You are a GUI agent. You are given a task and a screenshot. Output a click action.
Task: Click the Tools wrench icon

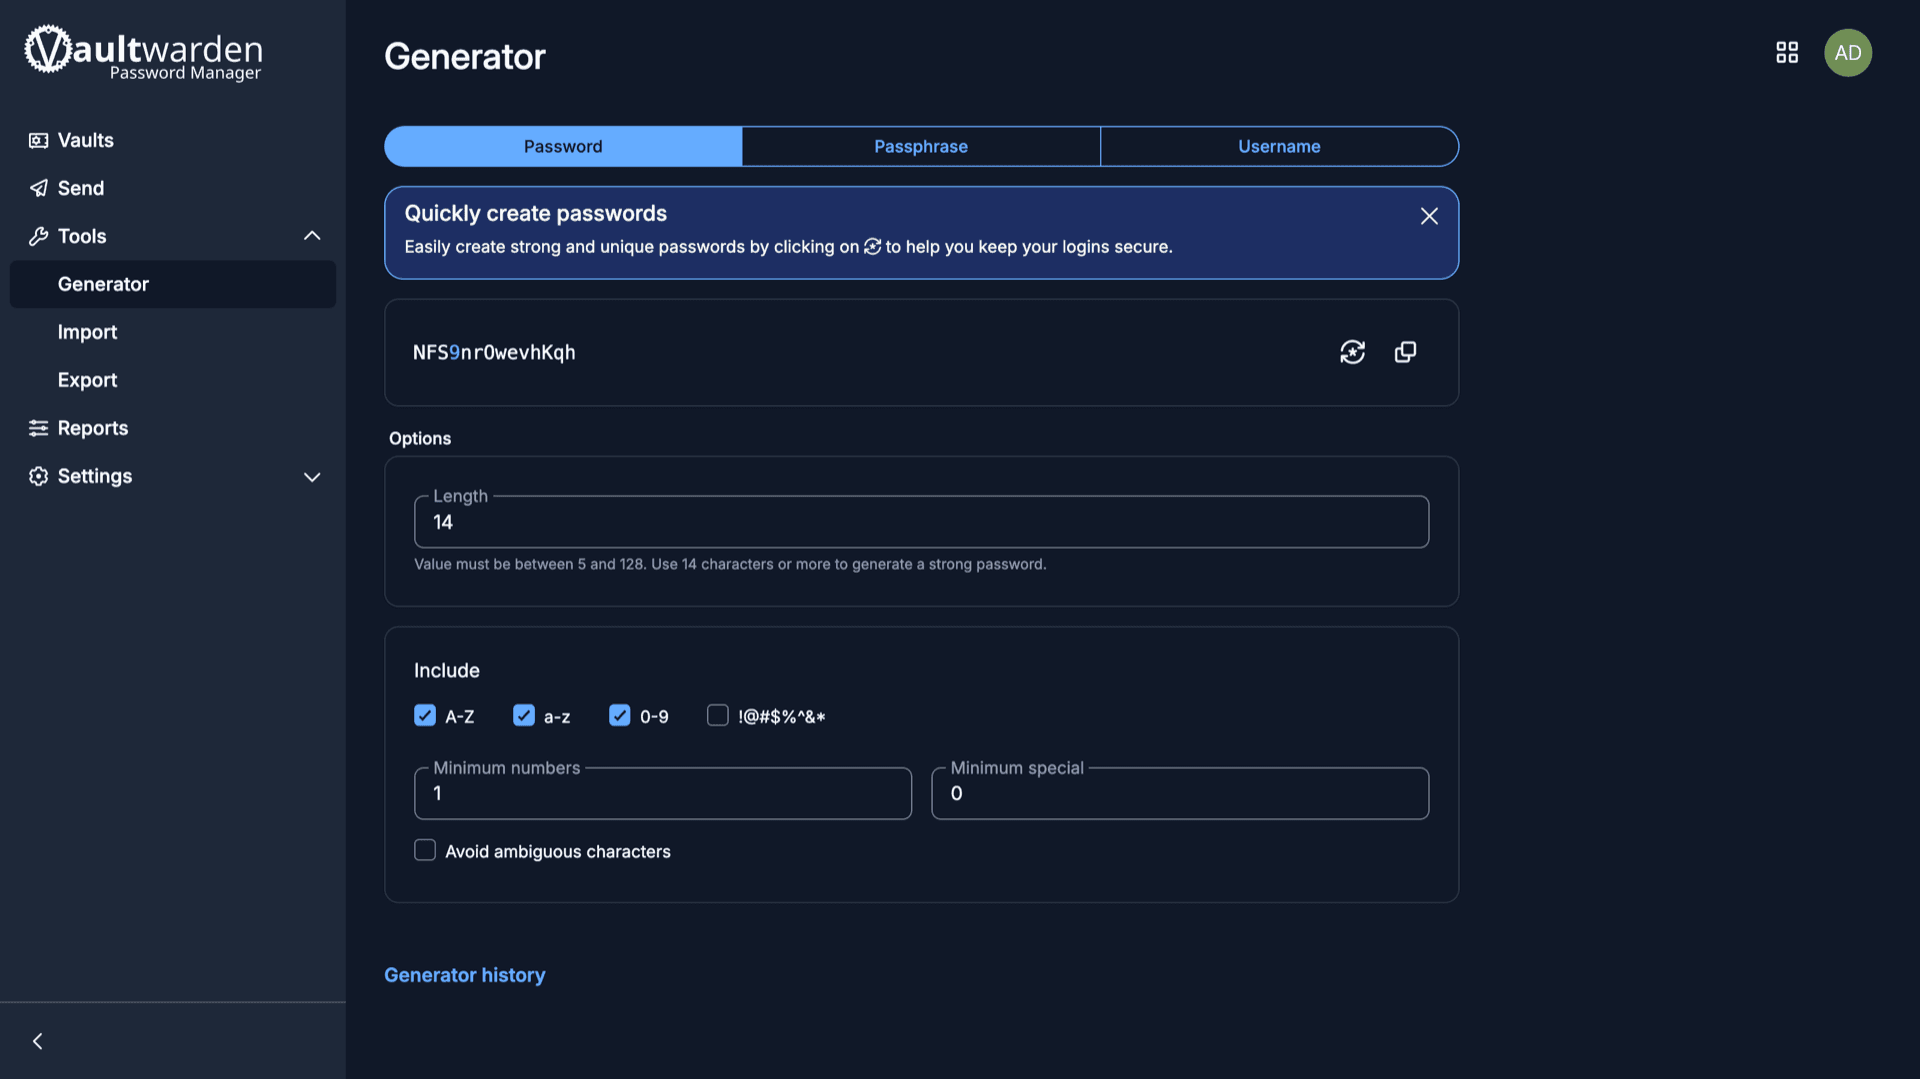pyautogui.click(x=38, y=236)
